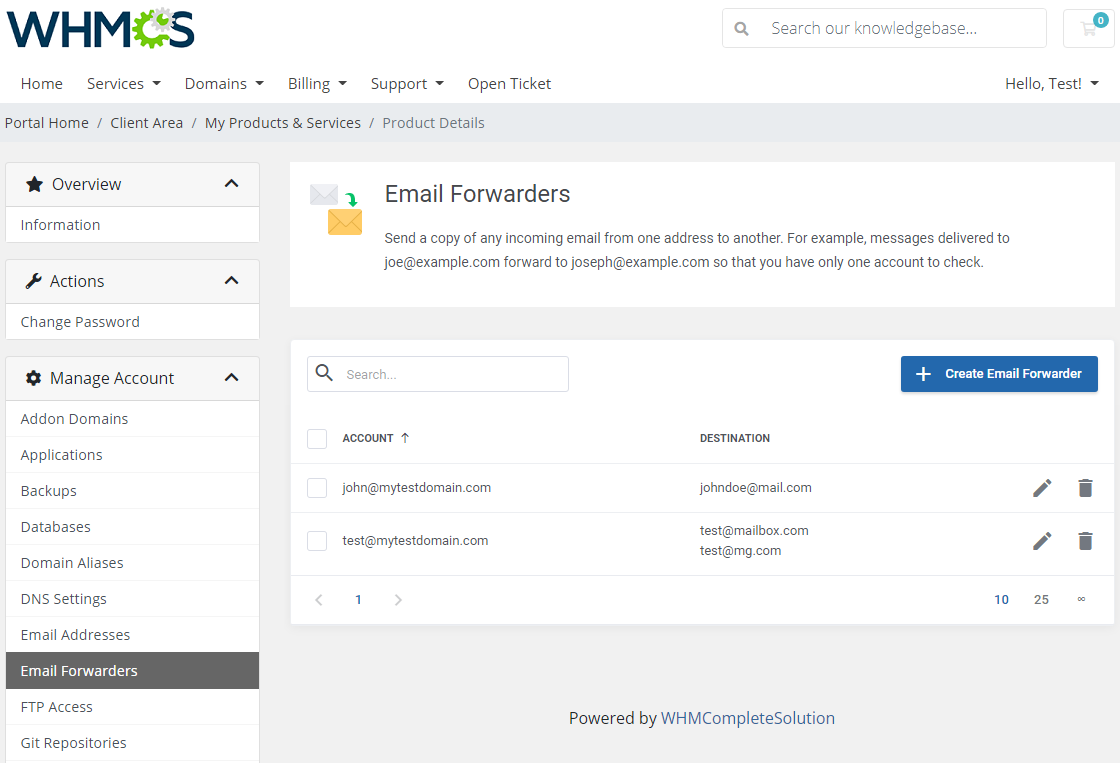Click the johndoe@mail.com destination cell
The image size is (1120, 763).
pos(756,488)
